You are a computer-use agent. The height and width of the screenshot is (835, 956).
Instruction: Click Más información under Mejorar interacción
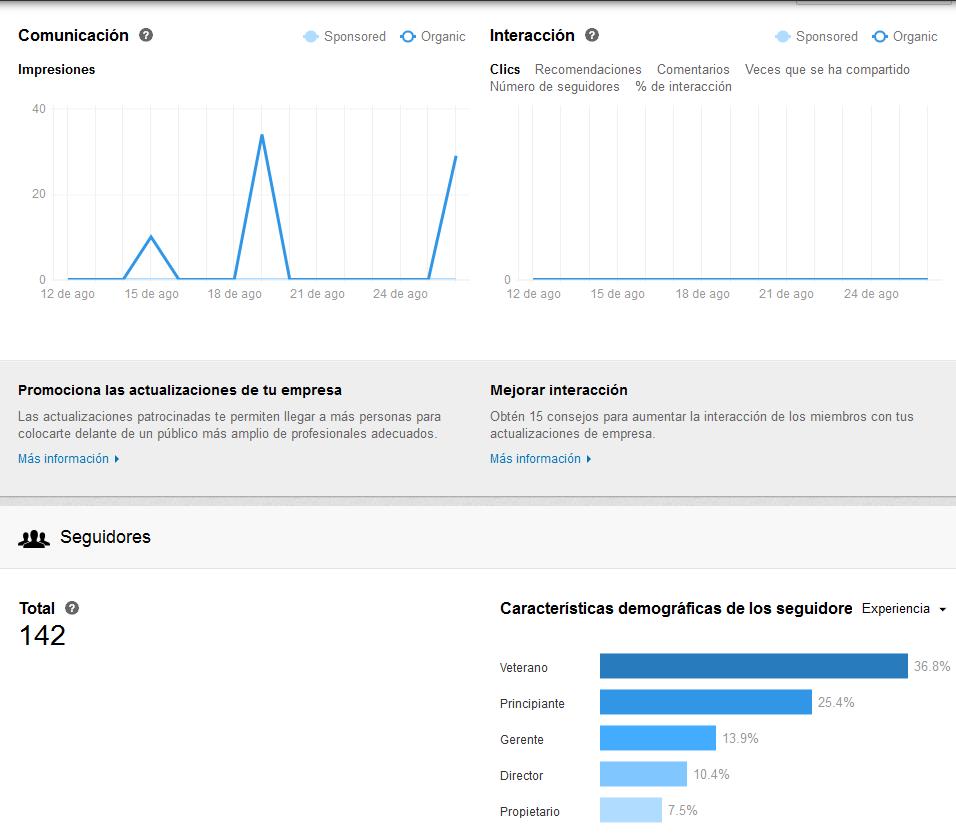(535, 458)
